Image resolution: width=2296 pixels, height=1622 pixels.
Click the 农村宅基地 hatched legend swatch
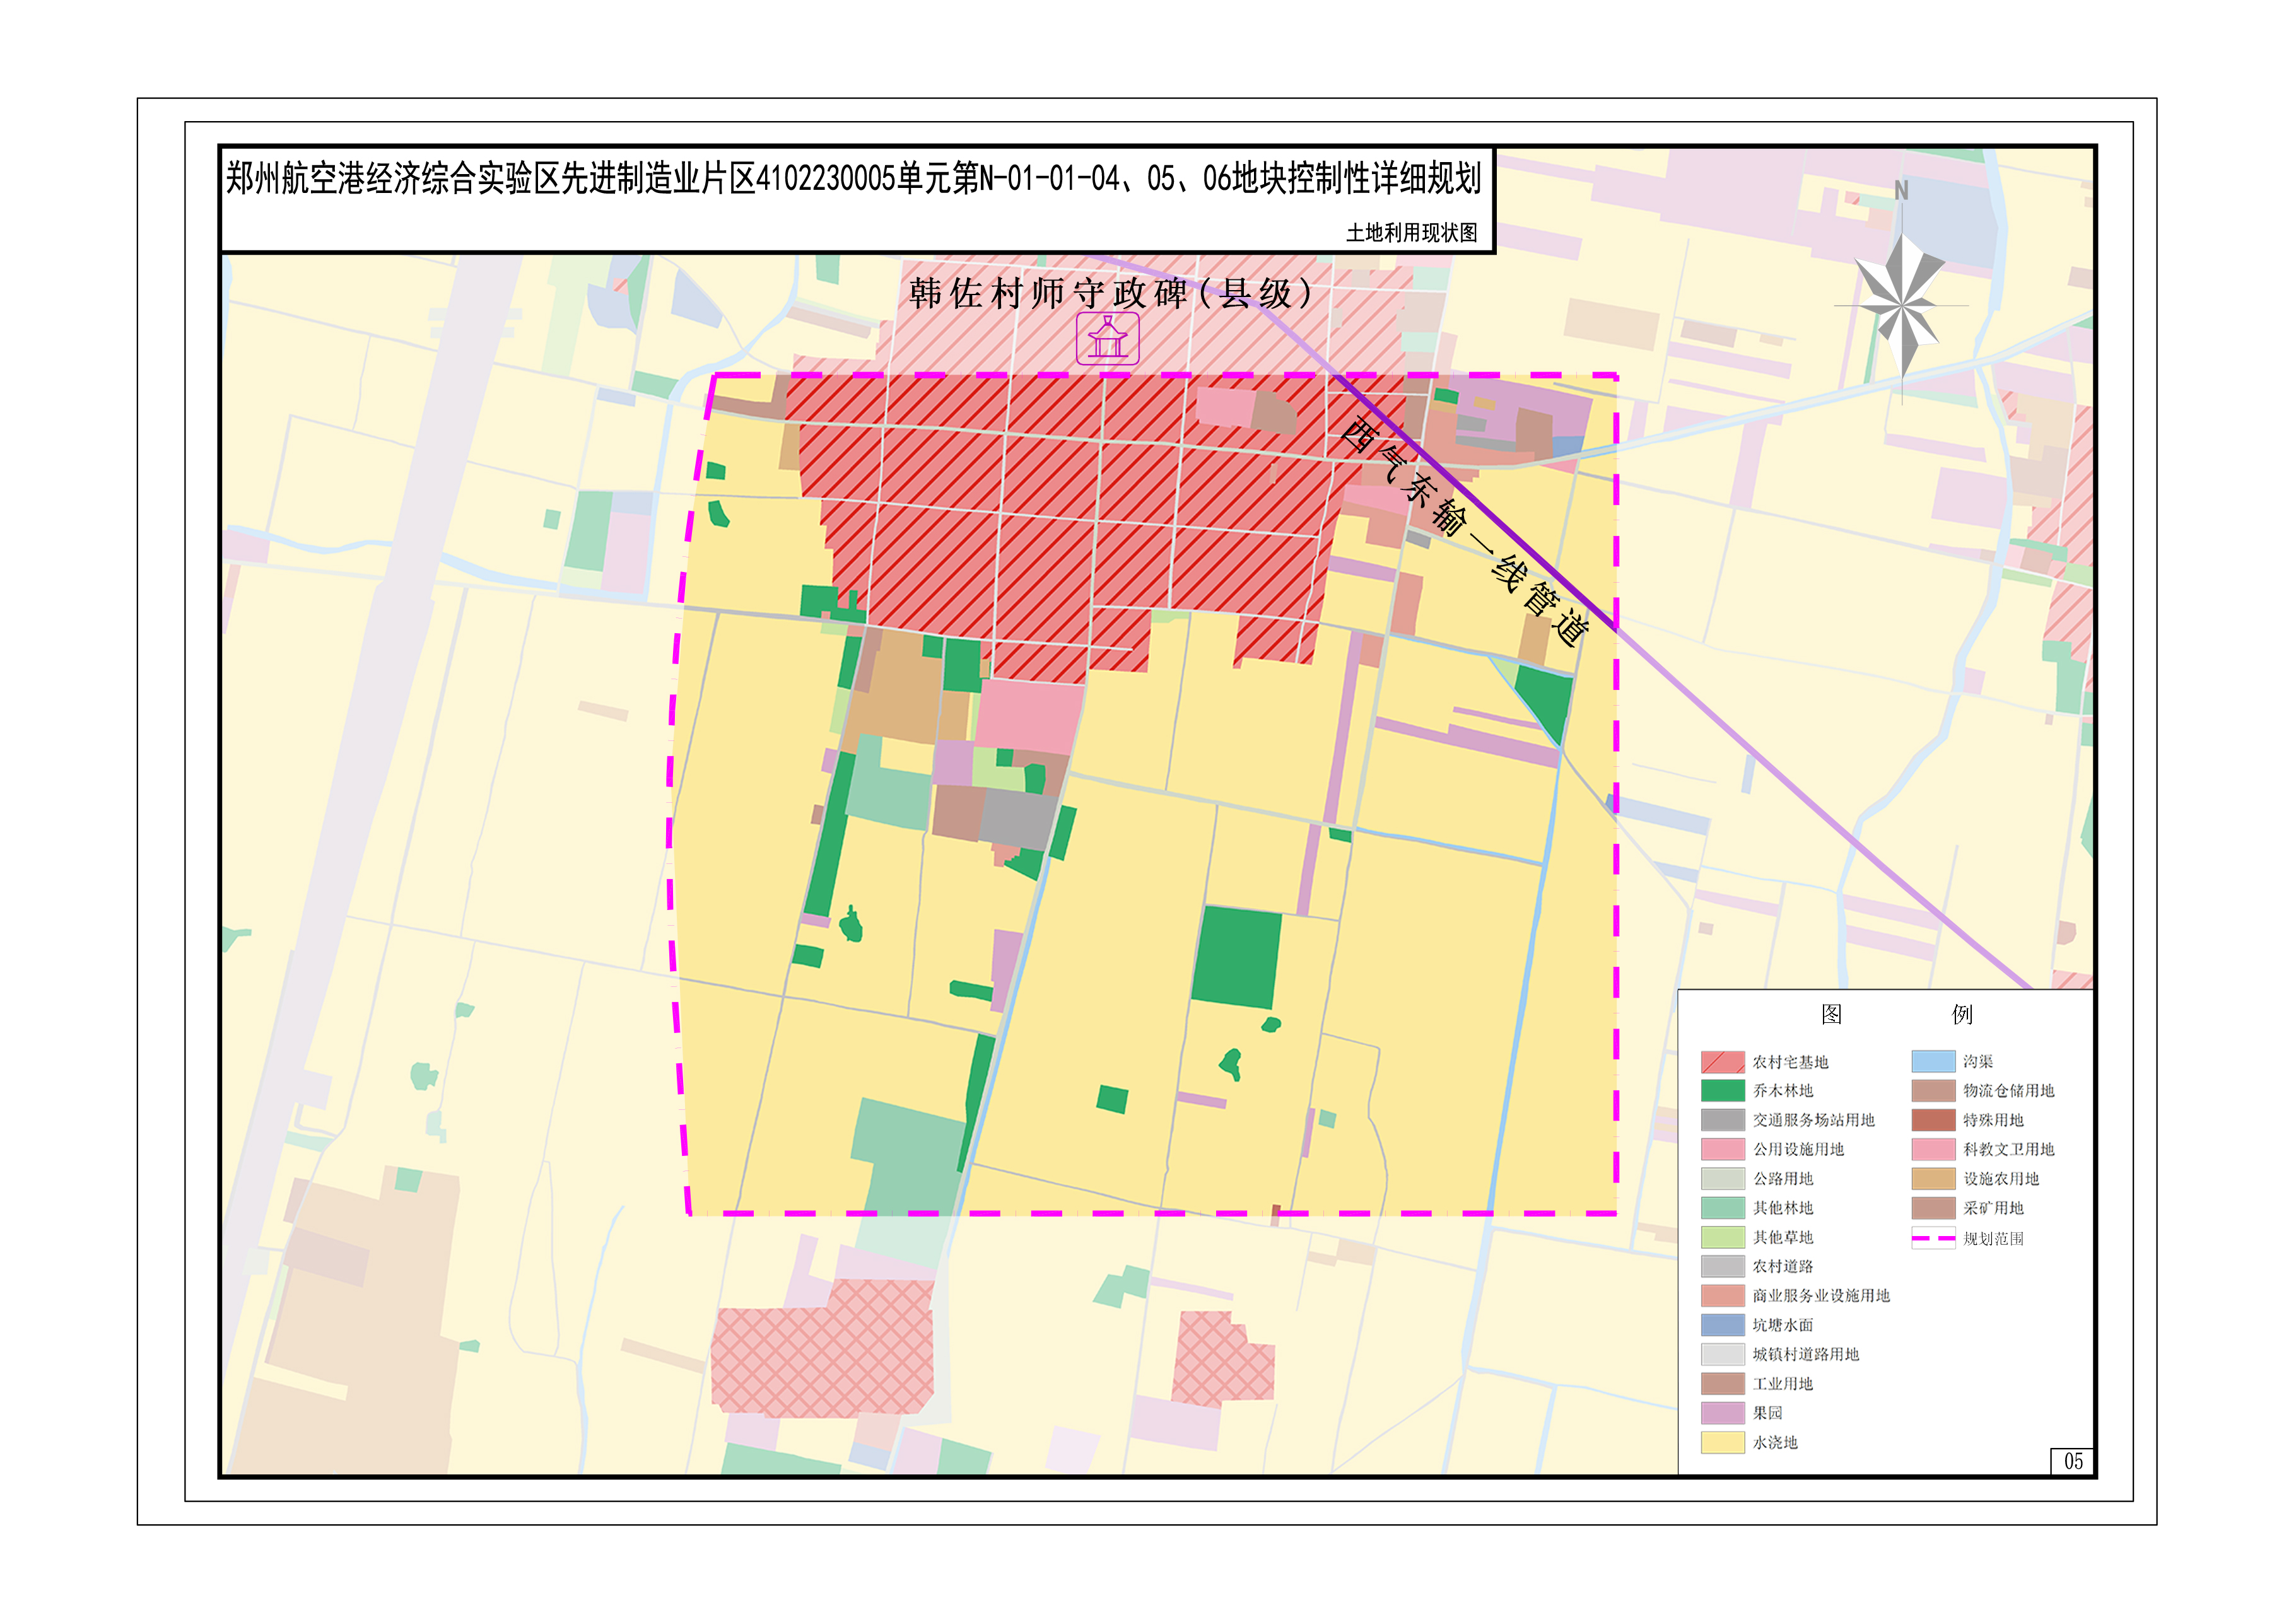tap(1722, 1061)
